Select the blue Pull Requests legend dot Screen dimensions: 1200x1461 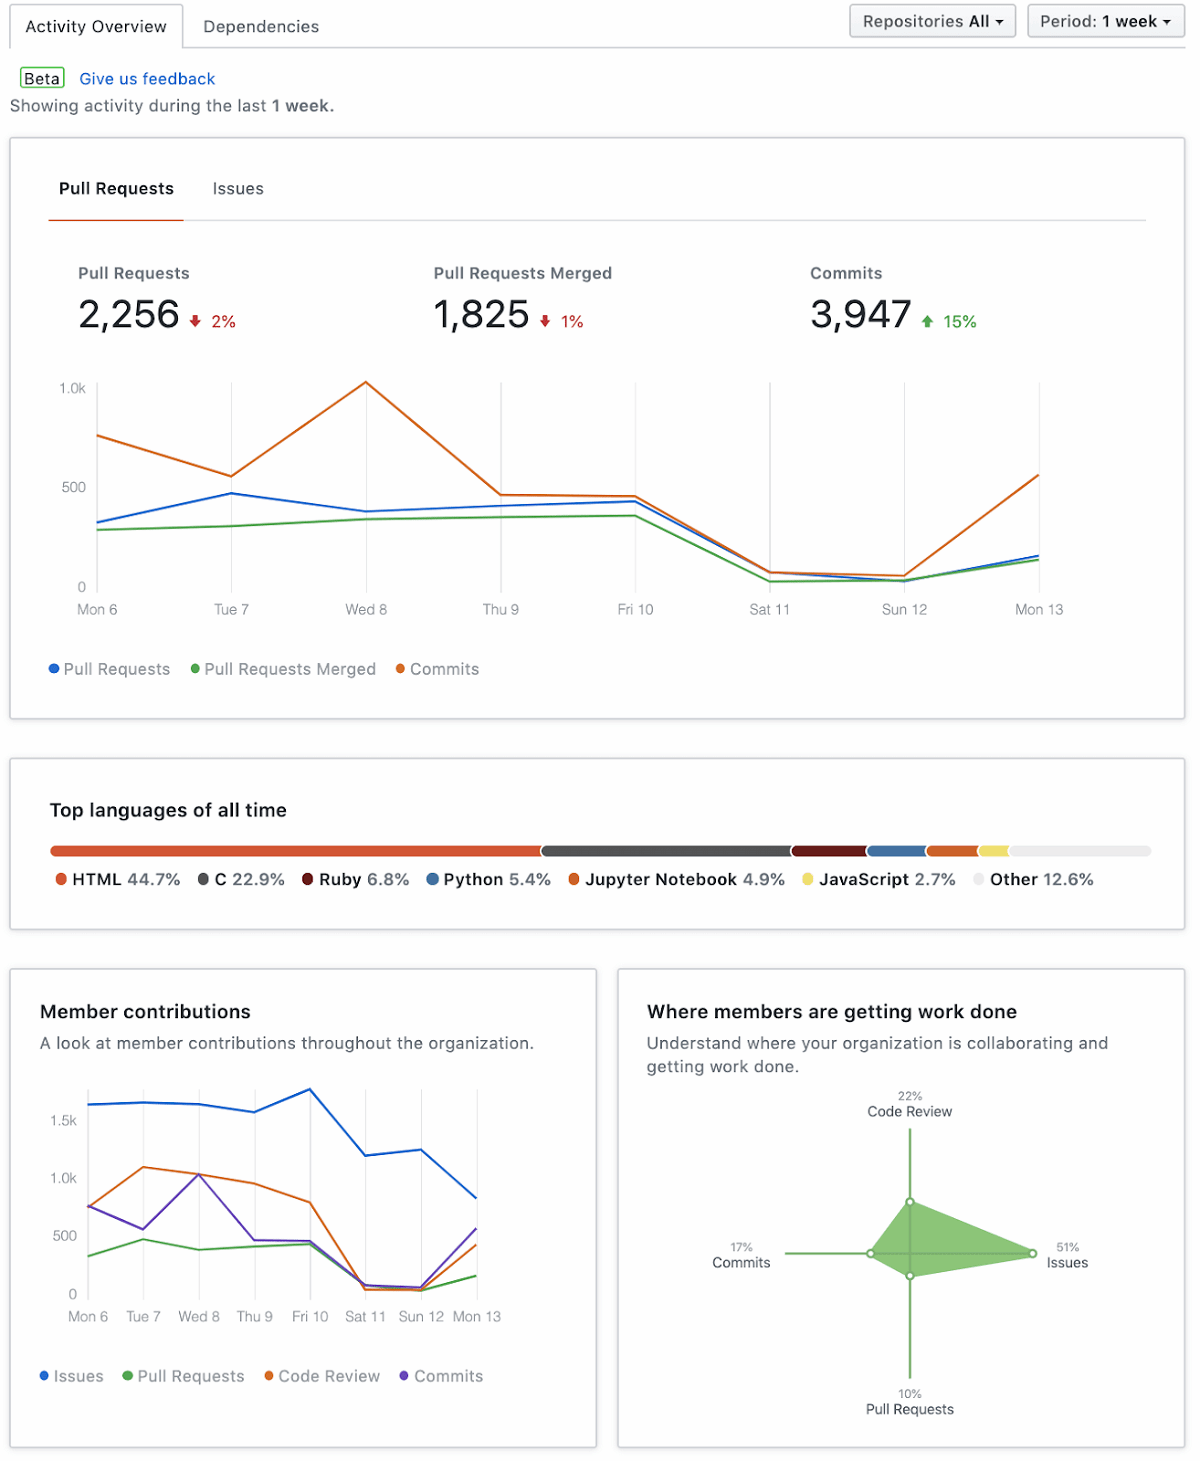[x=52, y=669]
